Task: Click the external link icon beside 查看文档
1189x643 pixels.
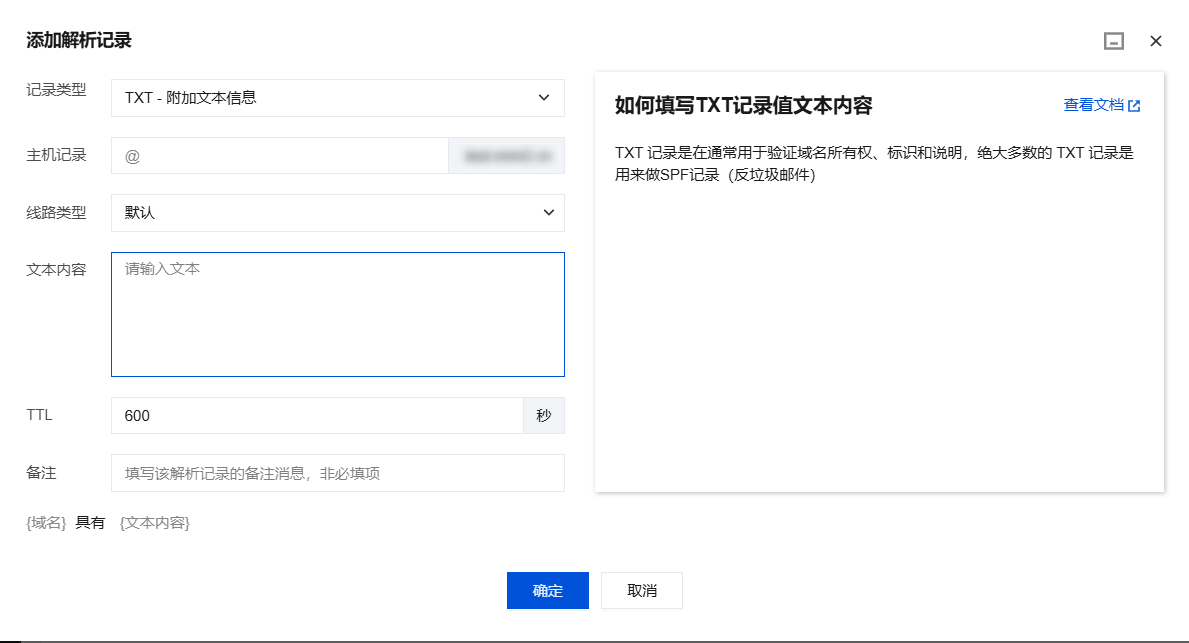Action: (x=1134, y=105)
